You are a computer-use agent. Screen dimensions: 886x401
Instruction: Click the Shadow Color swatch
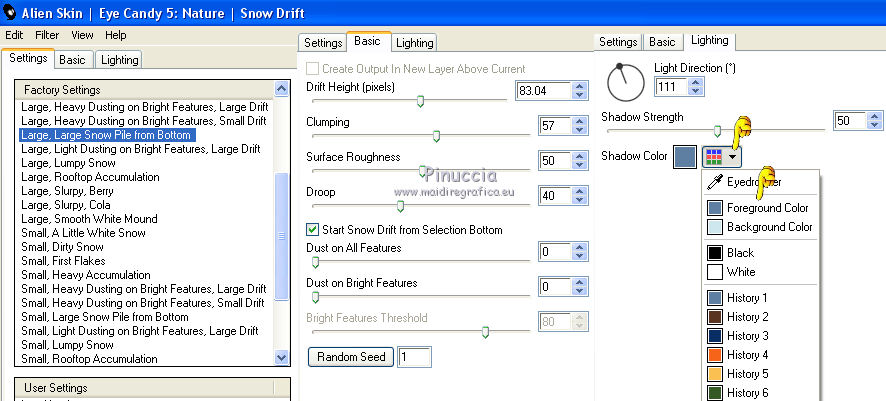click(x=685, y=157)
